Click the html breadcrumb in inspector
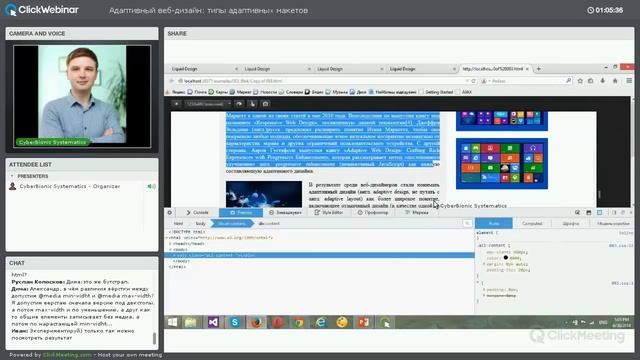The width and height of the screenshot is (640, 360). click(x=178, y=224)
